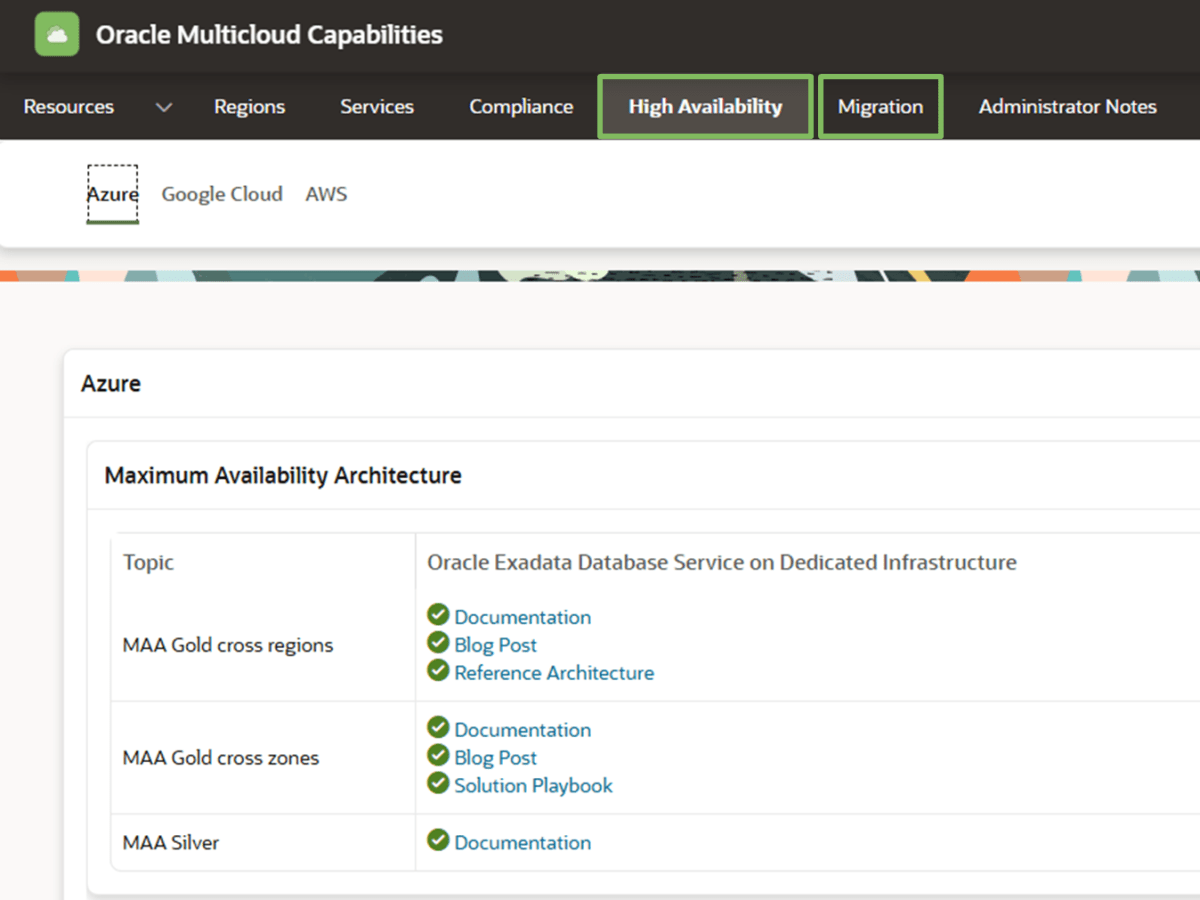
Task: Click the green checkmark beside Reference Architecture
Action: tap(438, 671)
